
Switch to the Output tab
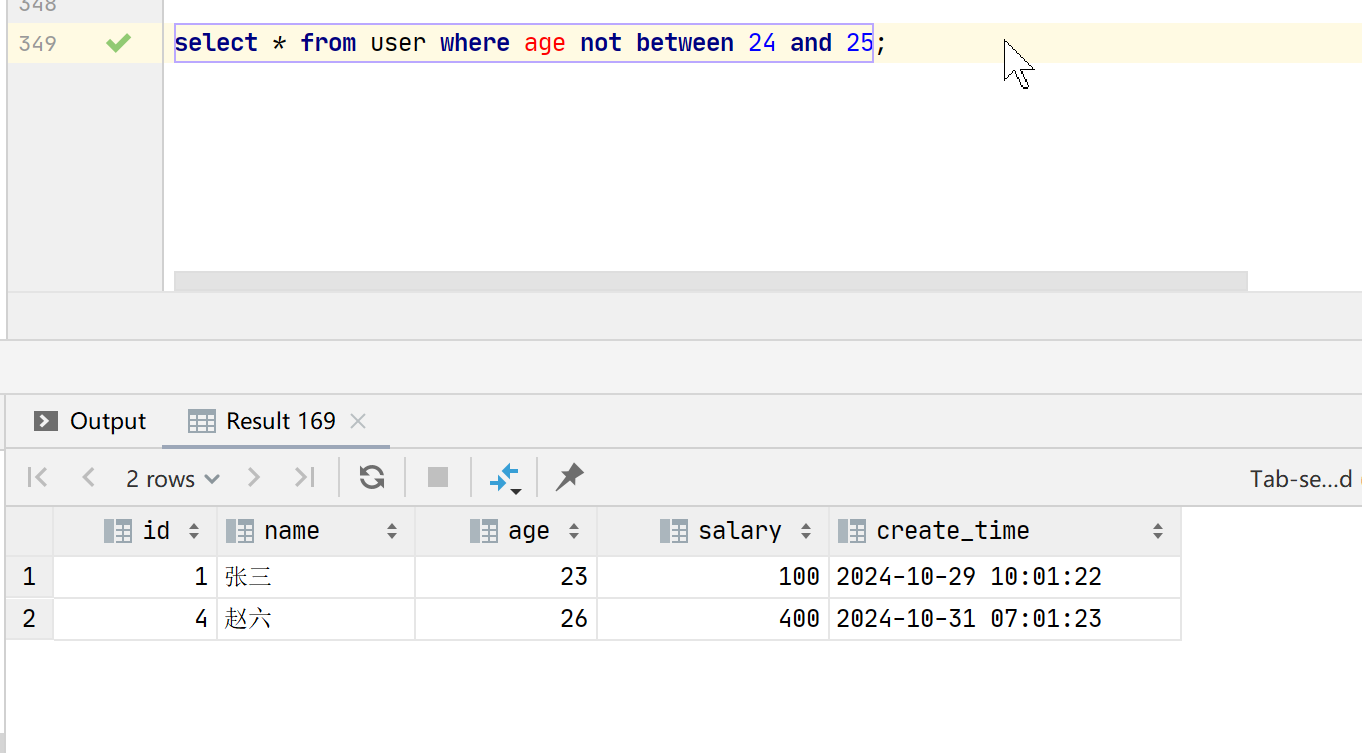tap(90, 421)
